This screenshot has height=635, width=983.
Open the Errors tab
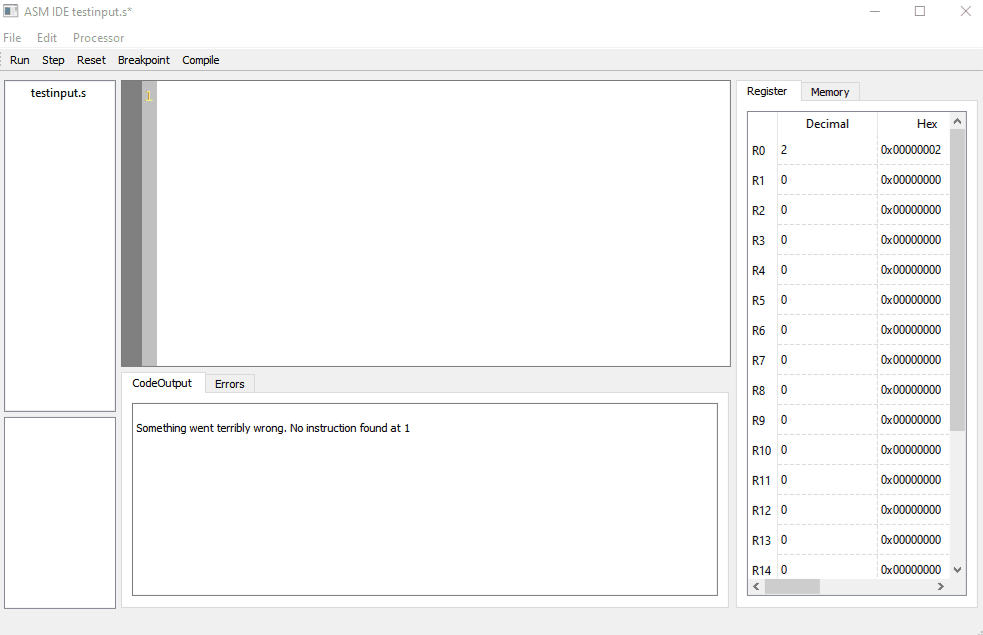click(229, 384)
